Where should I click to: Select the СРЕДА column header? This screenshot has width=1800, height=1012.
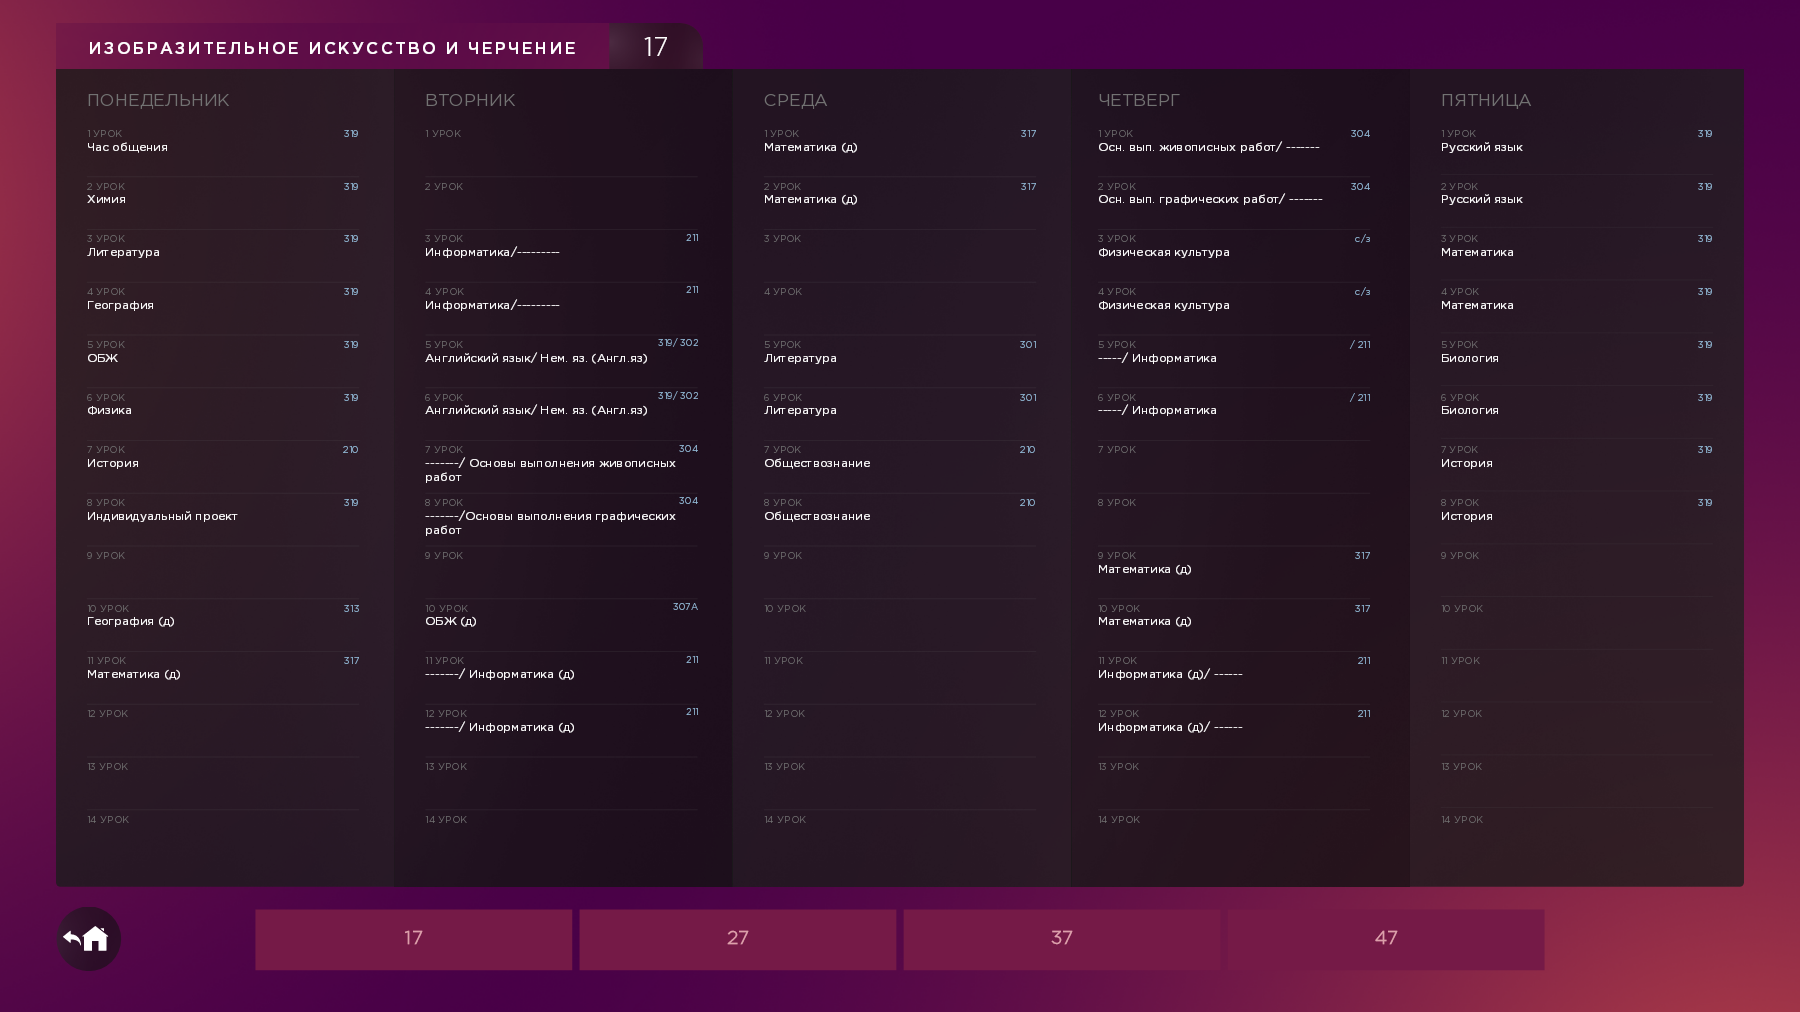click(795, 100)
